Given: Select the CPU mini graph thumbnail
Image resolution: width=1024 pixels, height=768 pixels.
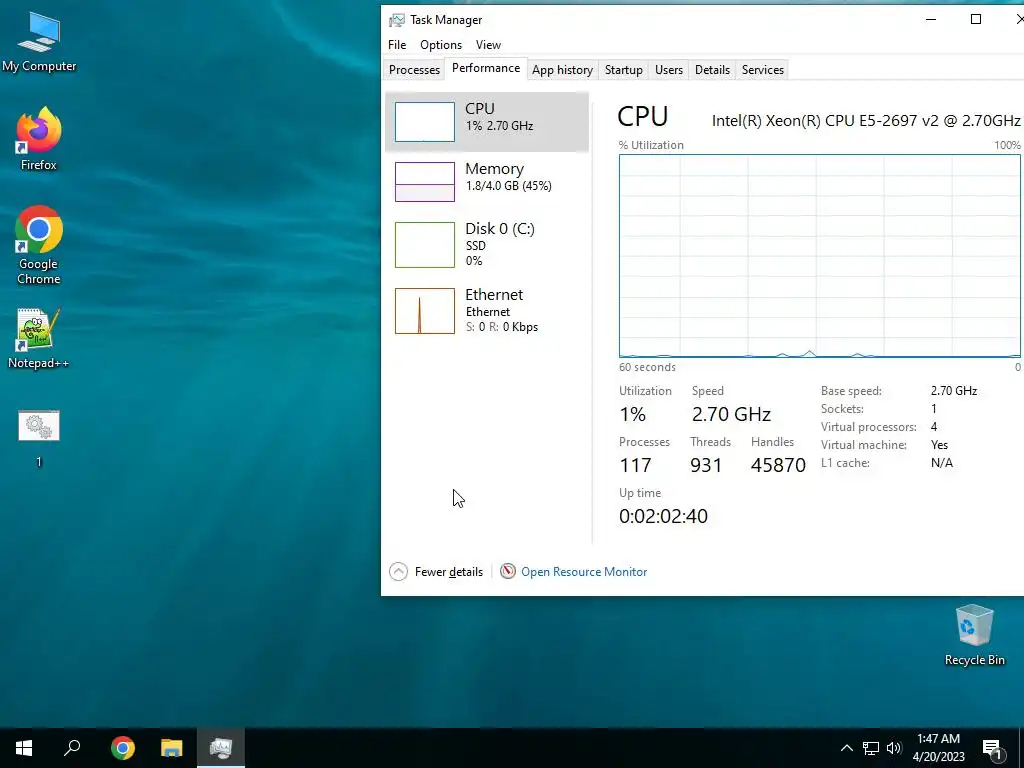Looking at the screenshot, I should pyautogui.click(x=424, y=121).
